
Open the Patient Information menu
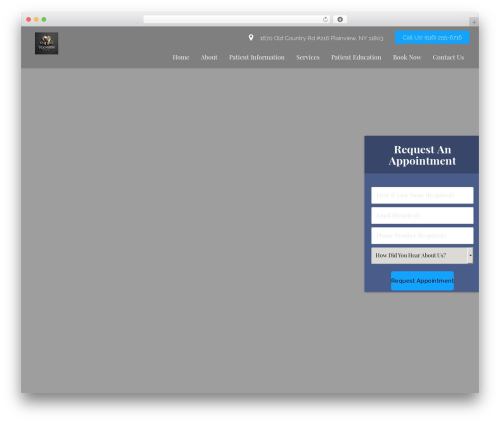[257, 57]
